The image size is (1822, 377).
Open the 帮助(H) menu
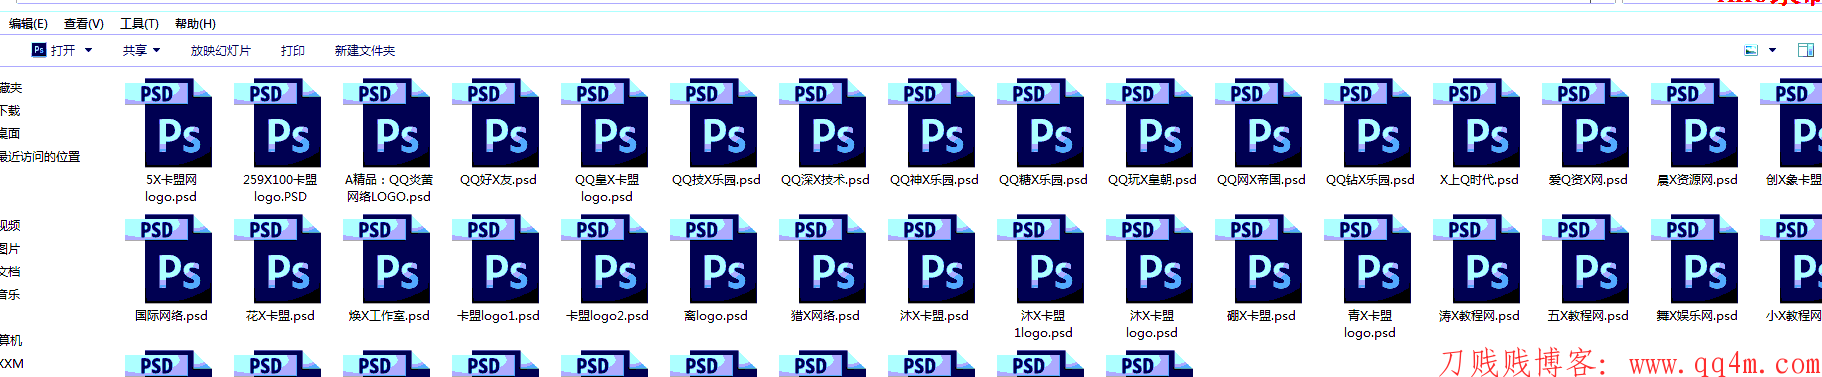tap(195, 24)
